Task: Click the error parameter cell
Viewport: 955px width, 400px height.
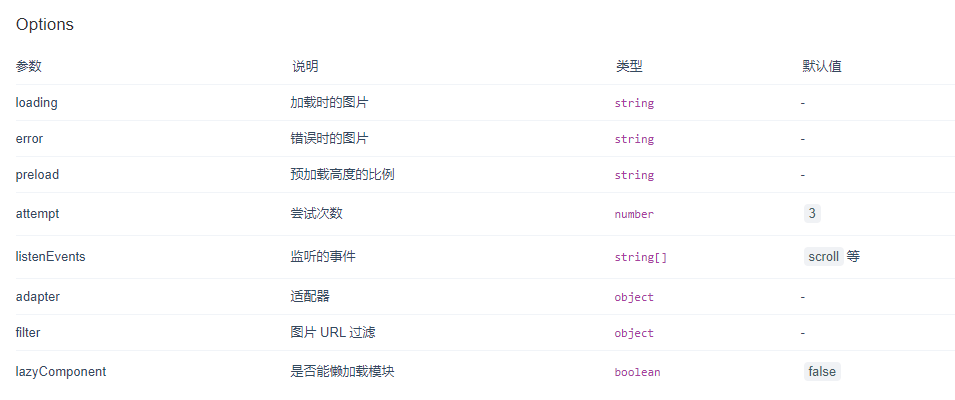Action: 29,139
